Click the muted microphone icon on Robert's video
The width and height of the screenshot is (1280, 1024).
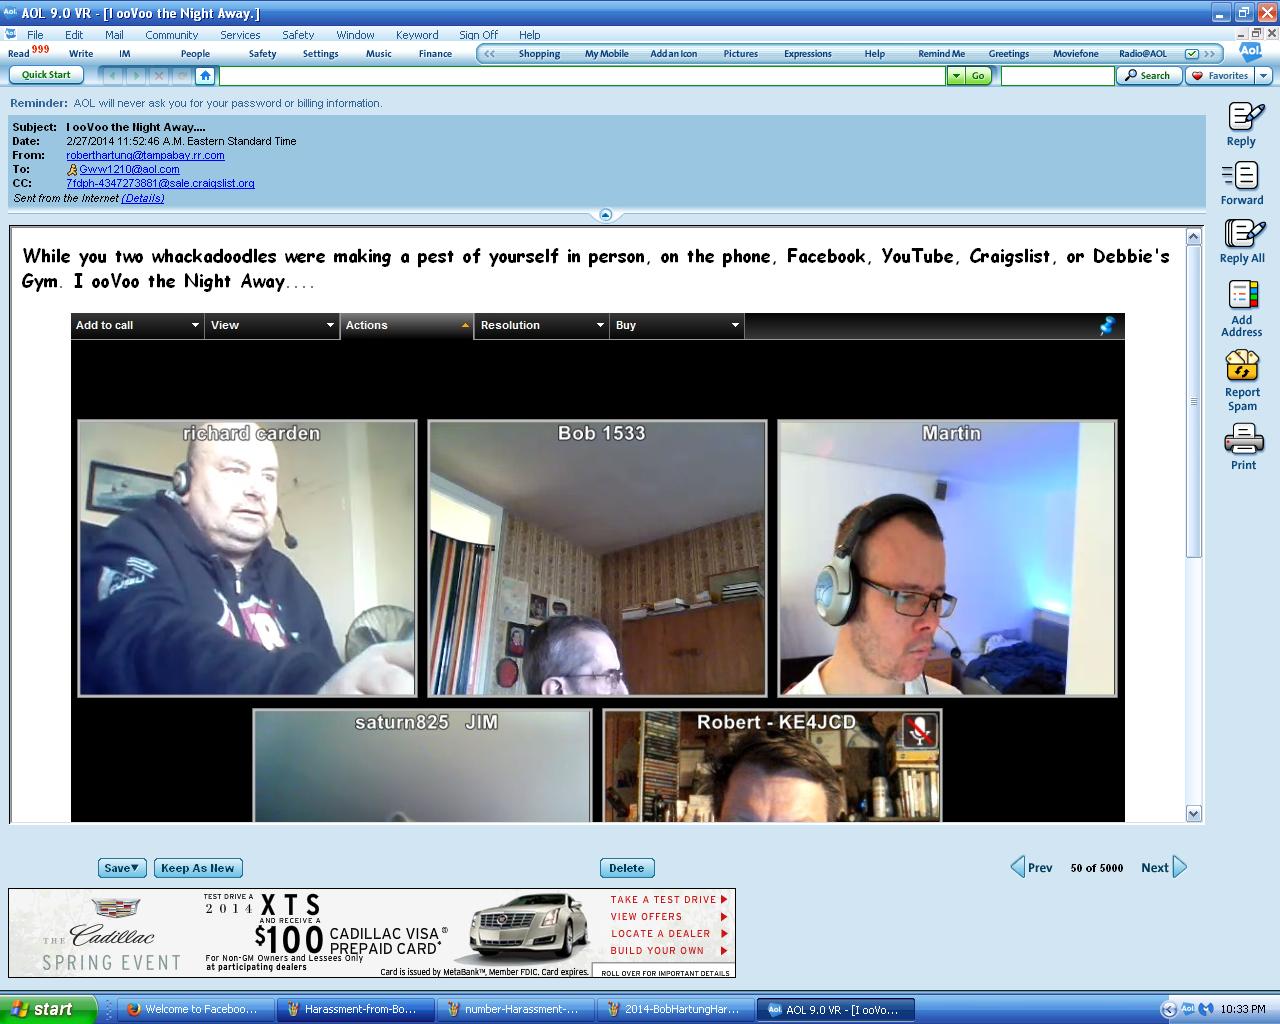click(x=919, y=730)
